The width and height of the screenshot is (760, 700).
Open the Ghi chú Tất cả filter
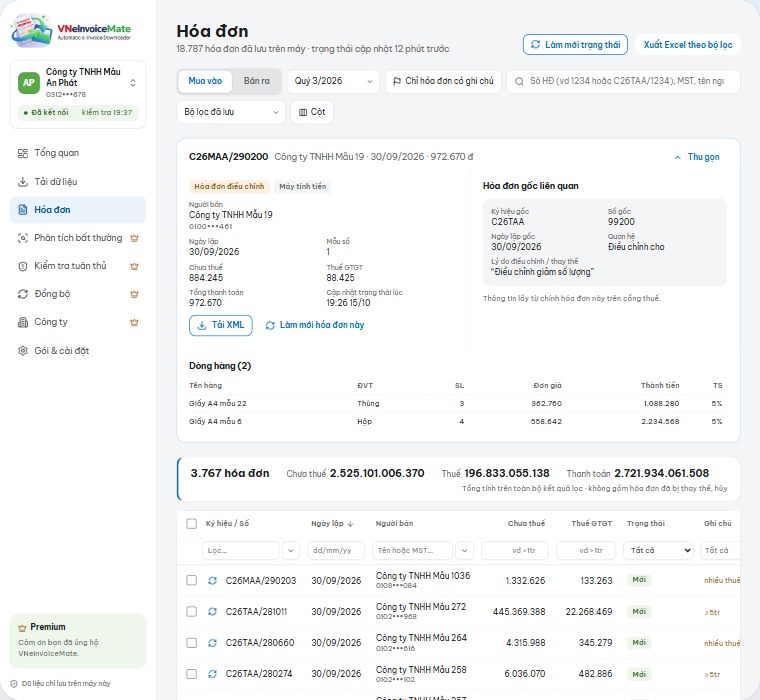(x=720, y=550)
